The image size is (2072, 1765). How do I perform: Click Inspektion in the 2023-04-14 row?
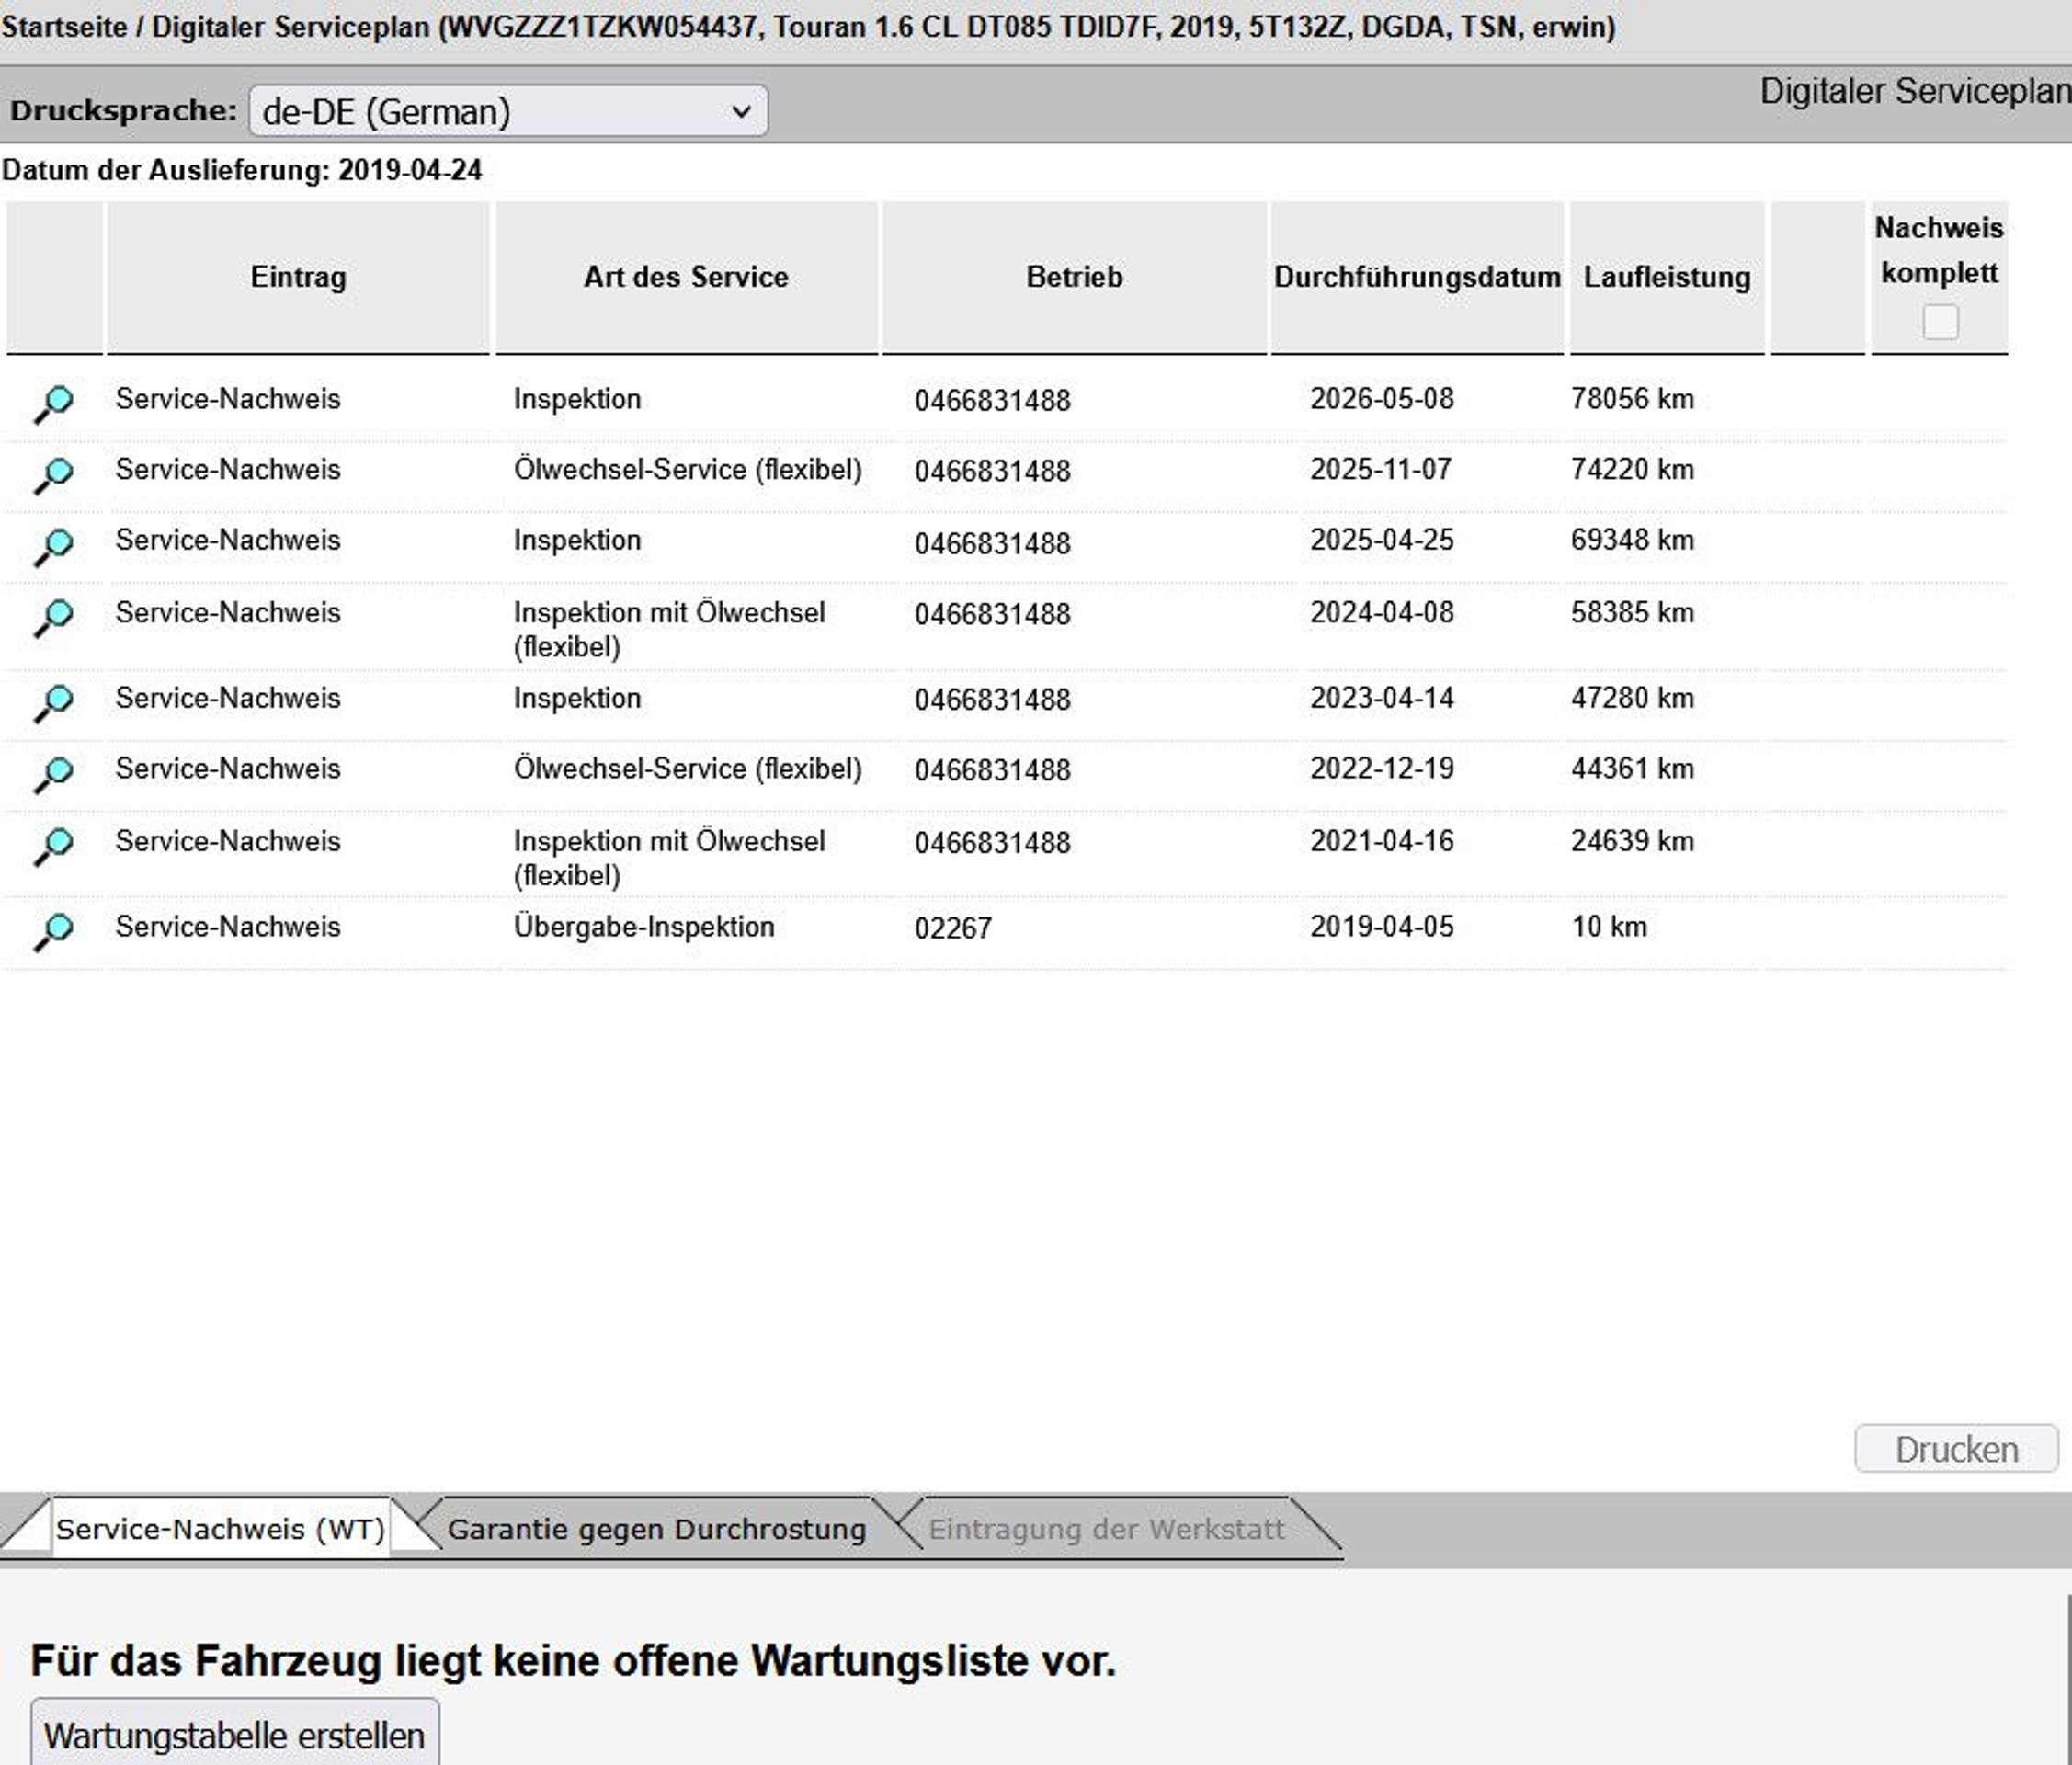click(577, 698)
